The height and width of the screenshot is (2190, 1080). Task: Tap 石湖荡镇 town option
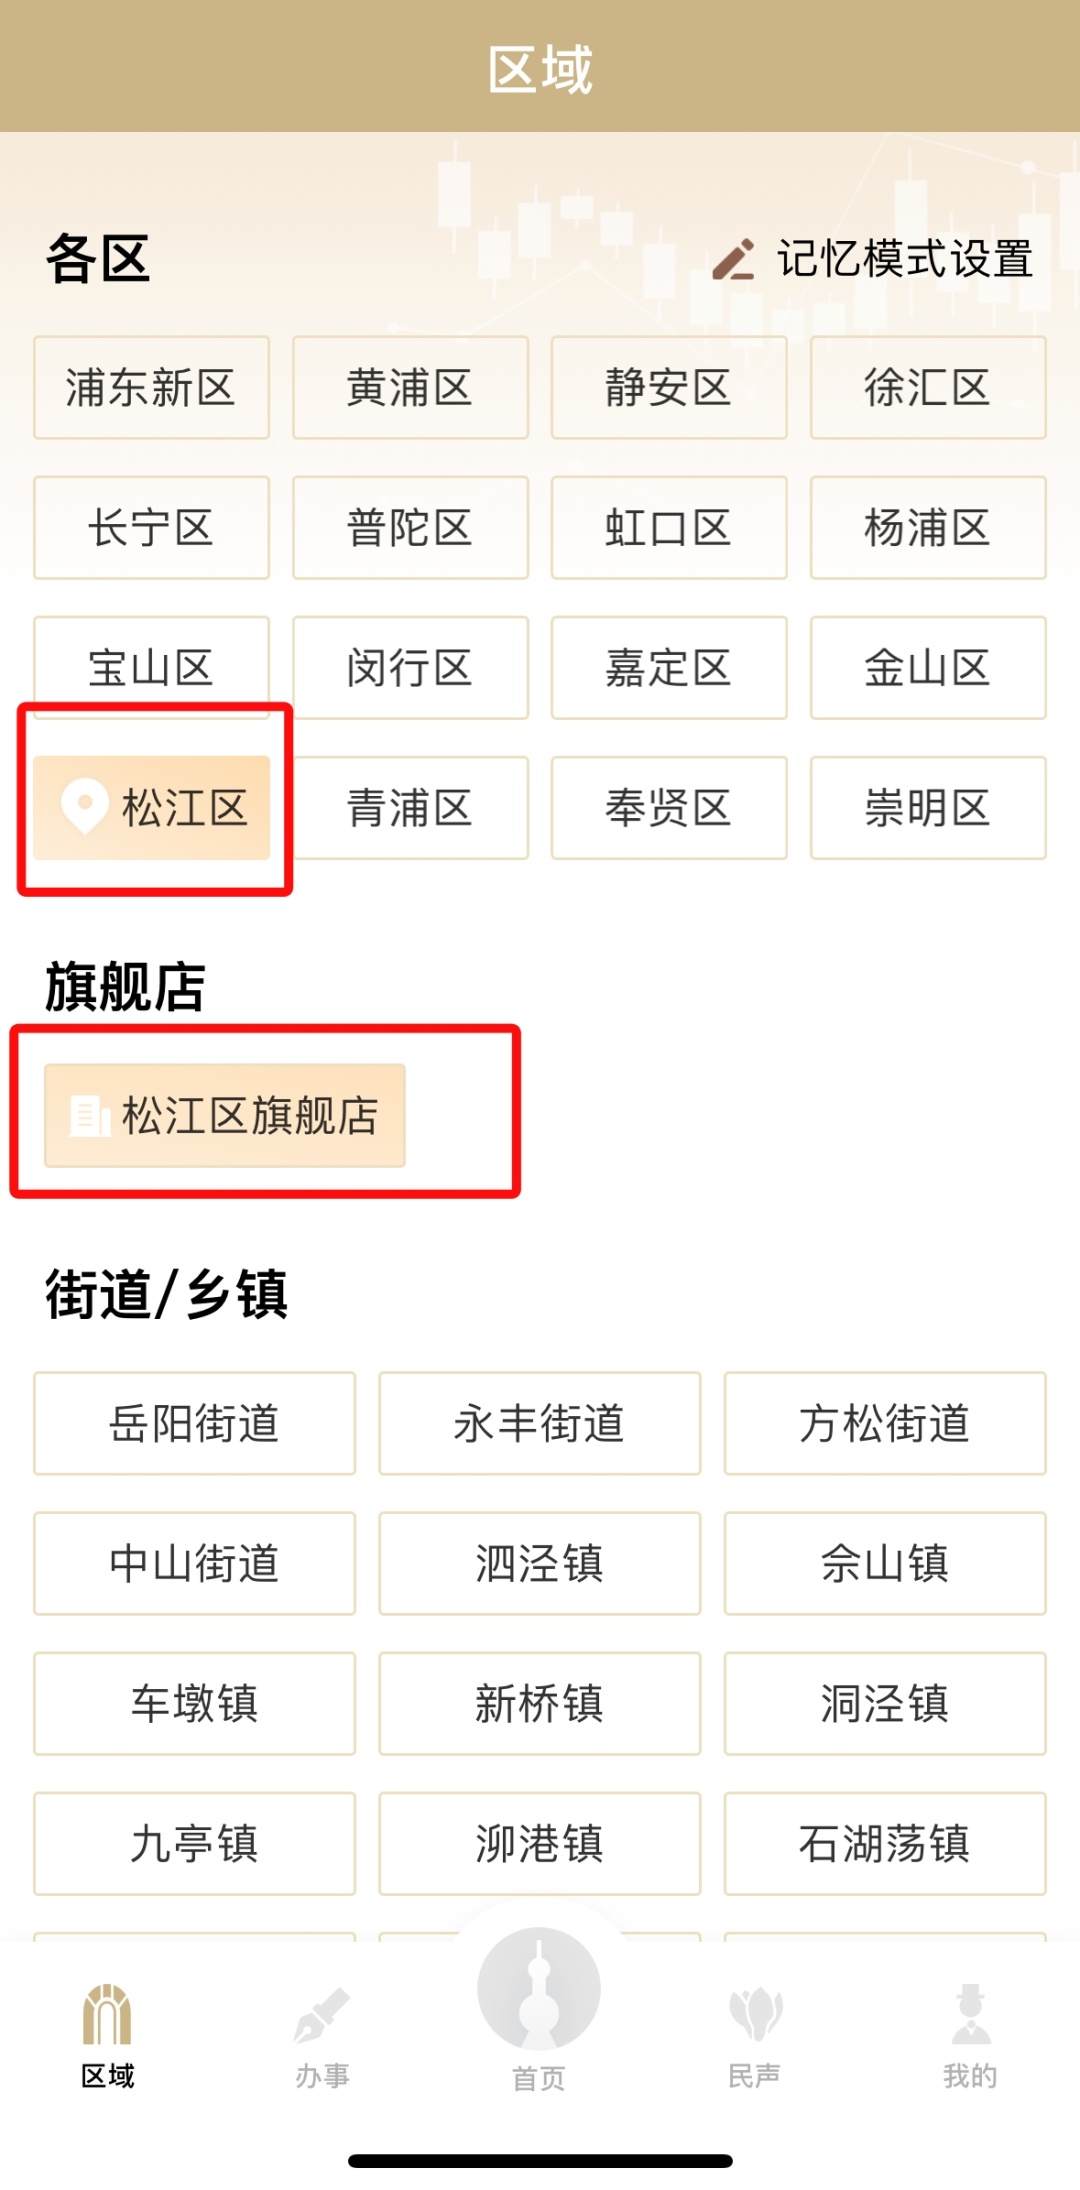885,1843
